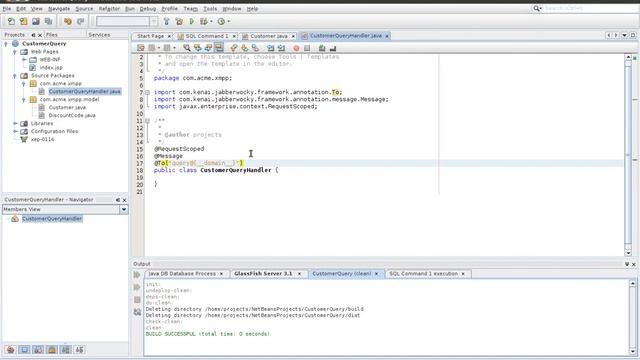Click the Open Project toolbar icon
This screenshot has width=640, height=360.
[36, 21]
